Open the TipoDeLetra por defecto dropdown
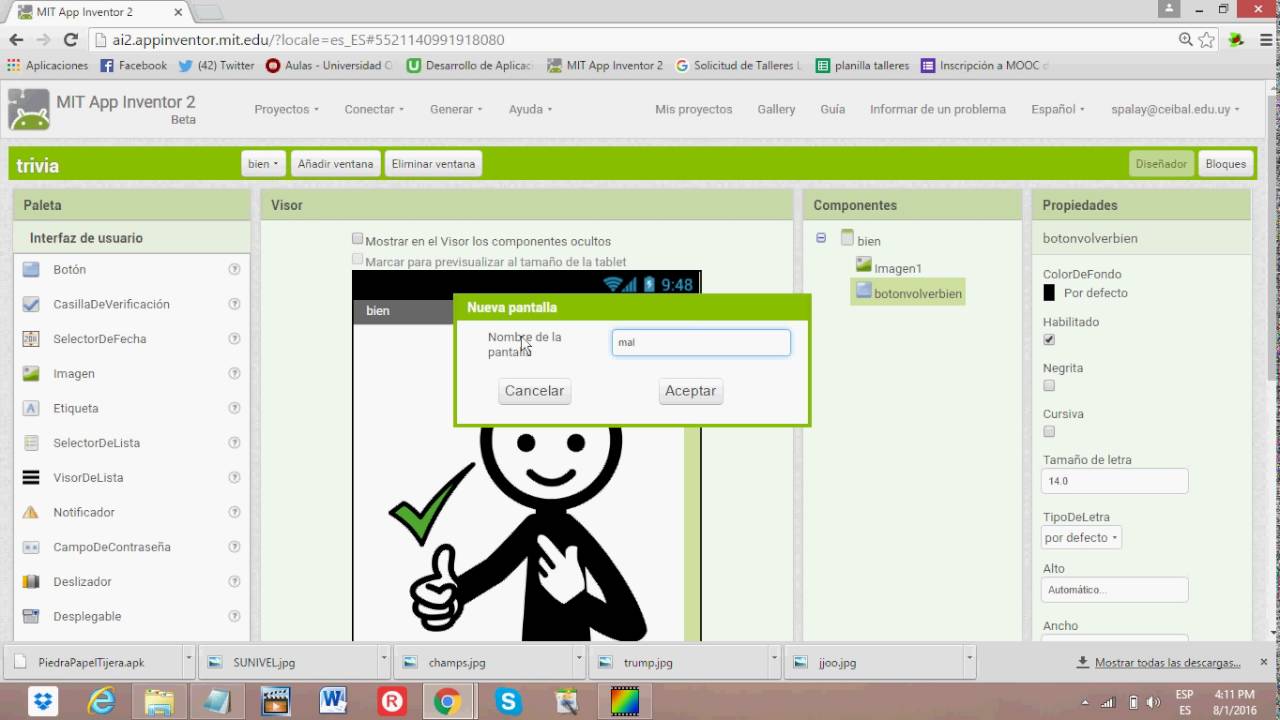The image size is (1280, 720). coord(1081,538)
